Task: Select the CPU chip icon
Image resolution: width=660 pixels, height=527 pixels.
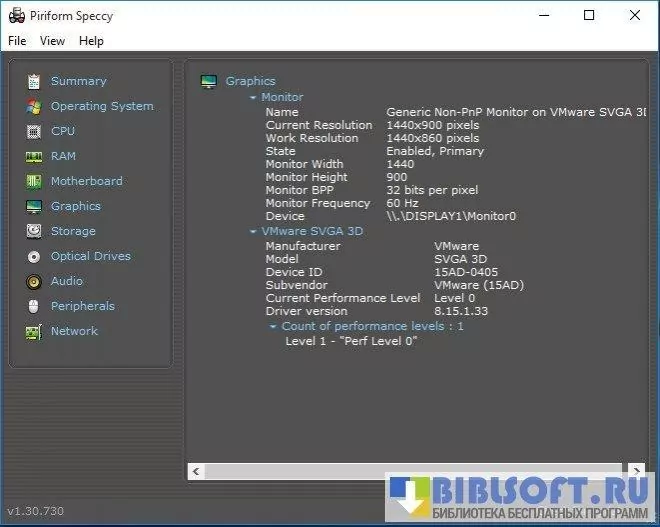Action: (34, 131)
